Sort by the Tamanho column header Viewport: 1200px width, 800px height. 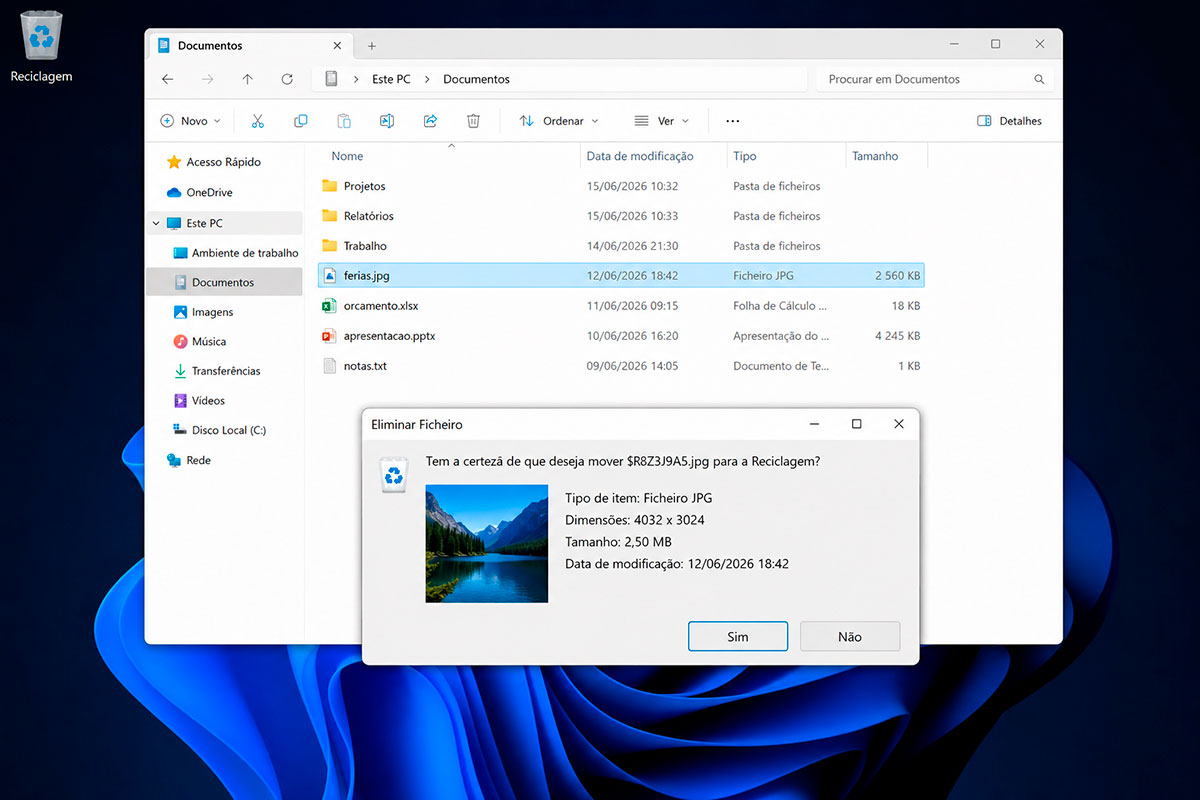[x=875, y=156]
